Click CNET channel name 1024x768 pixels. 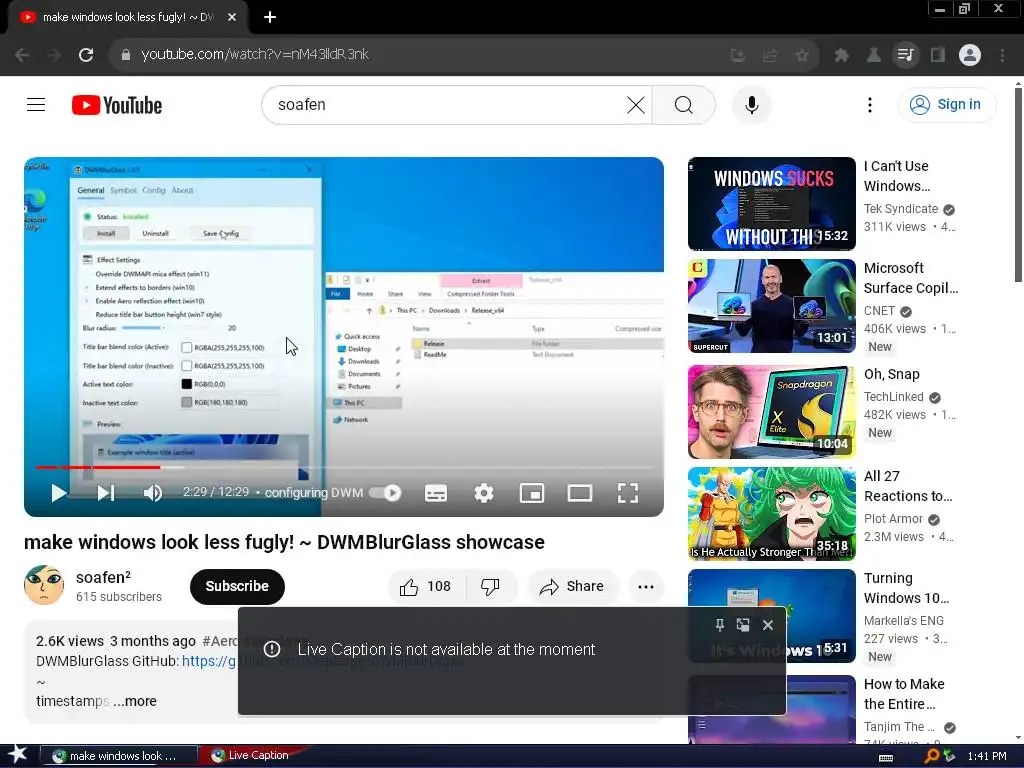pyautogui.click(x=879, y=311)
